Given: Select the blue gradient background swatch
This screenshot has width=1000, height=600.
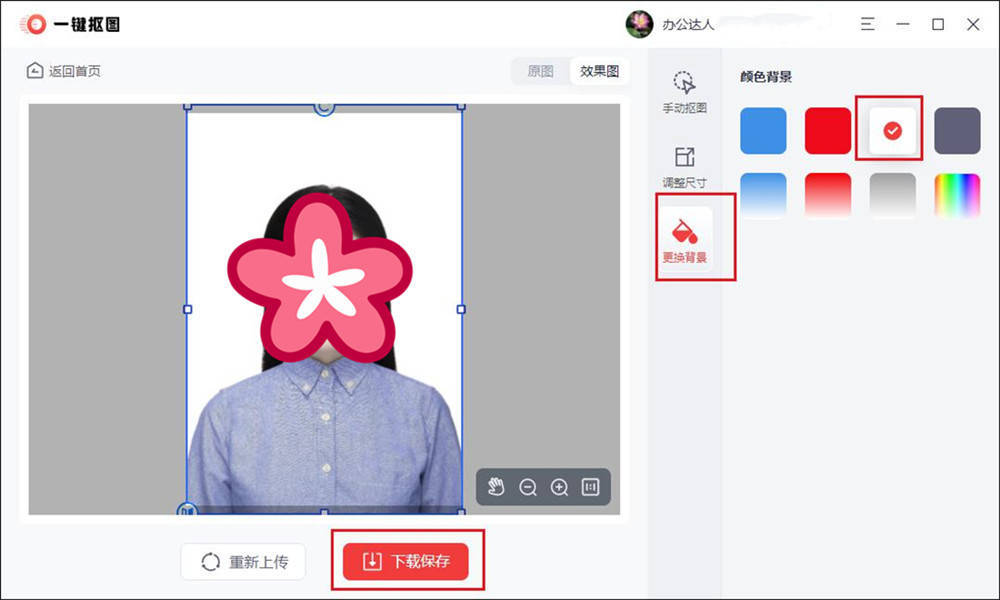Looking at the screenshot, I should click(763, 193).
